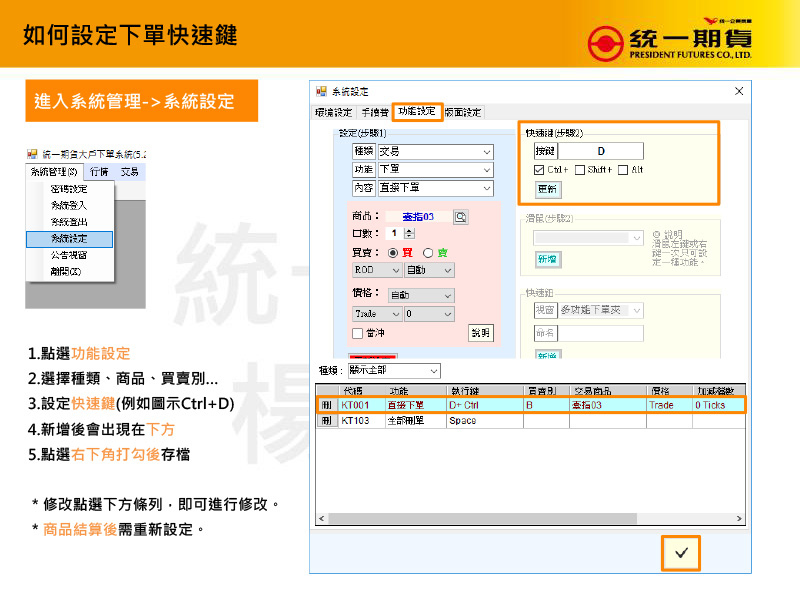Choose 系統登入 from the menu
The image size is (800, 598).
(x=69, y=206)
